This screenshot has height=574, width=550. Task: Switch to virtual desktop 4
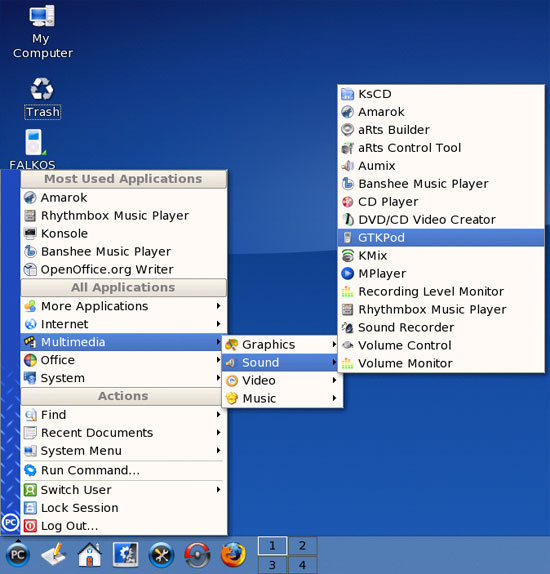(302, 565)
